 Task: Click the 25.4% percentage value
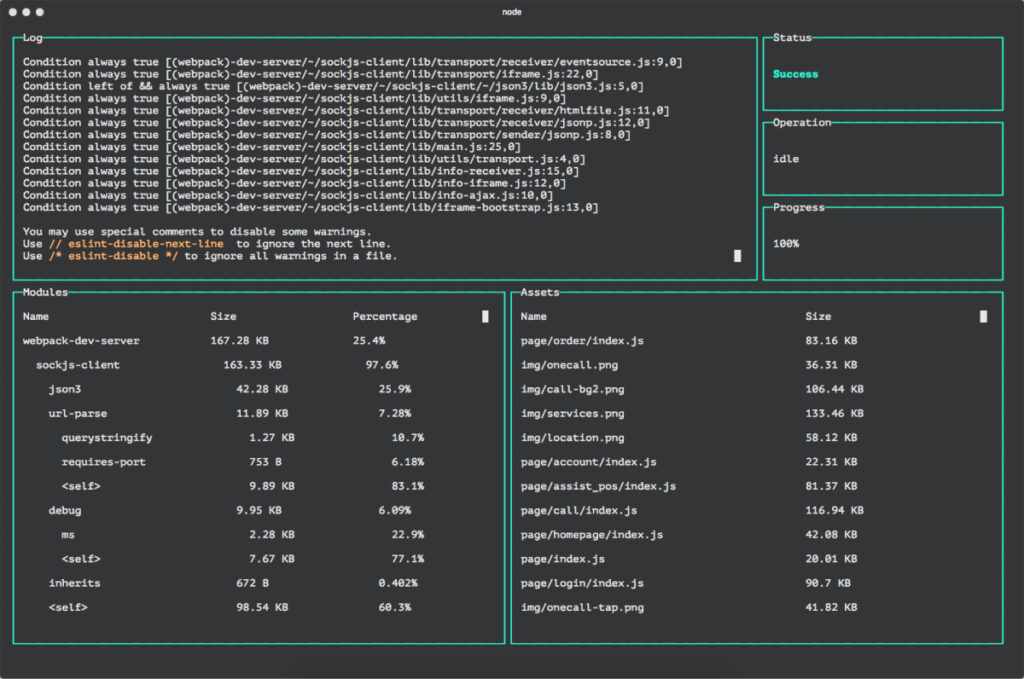point(369,341)
